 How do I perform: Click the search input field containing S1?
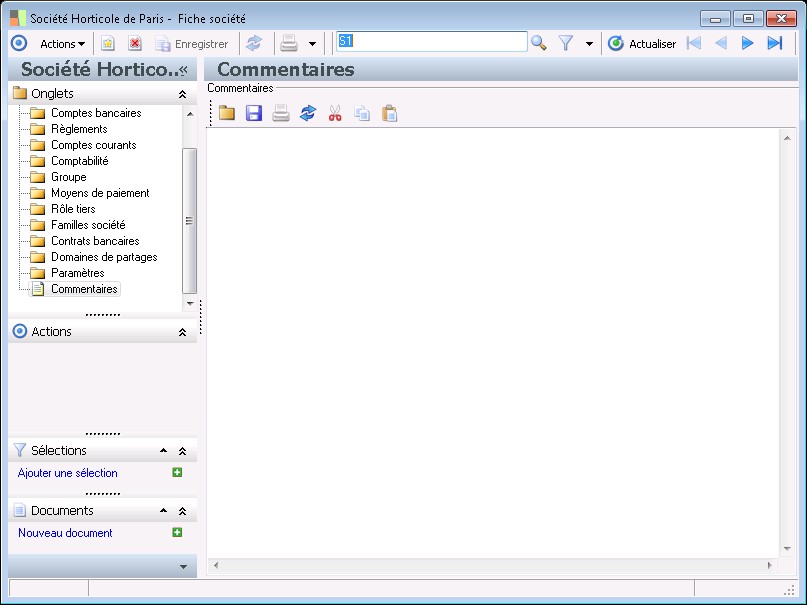(431, 42)
